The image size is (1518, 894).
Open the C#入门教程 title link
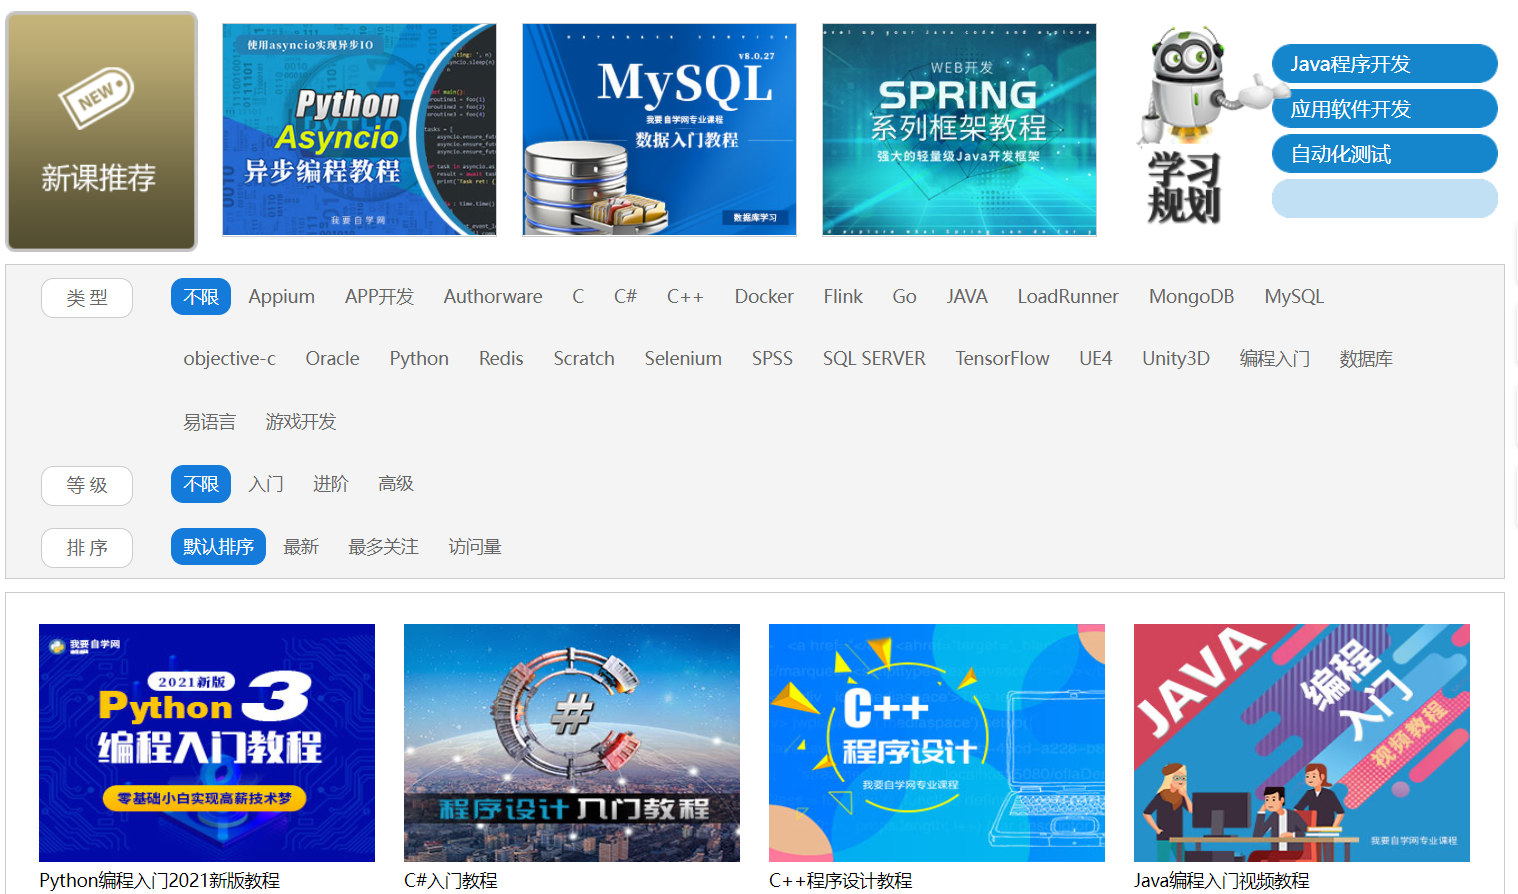[451, 881]
